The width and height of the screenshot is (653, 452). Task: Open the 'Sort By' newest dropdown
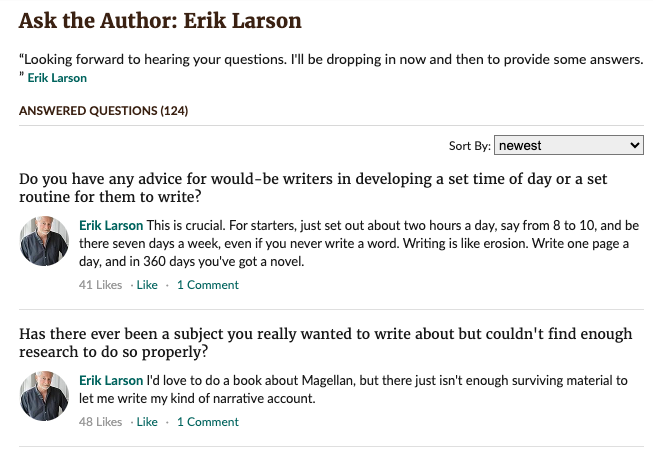568,145
